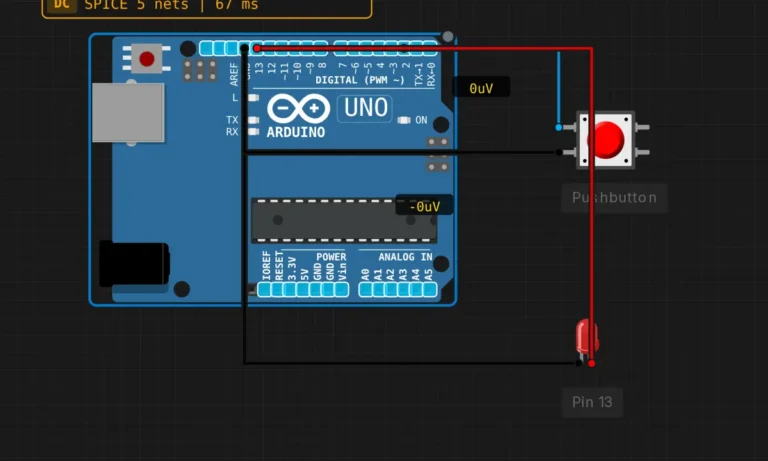Click the A5 analog pin header
This screenshot has width=768, height=461.
[429, 290]
